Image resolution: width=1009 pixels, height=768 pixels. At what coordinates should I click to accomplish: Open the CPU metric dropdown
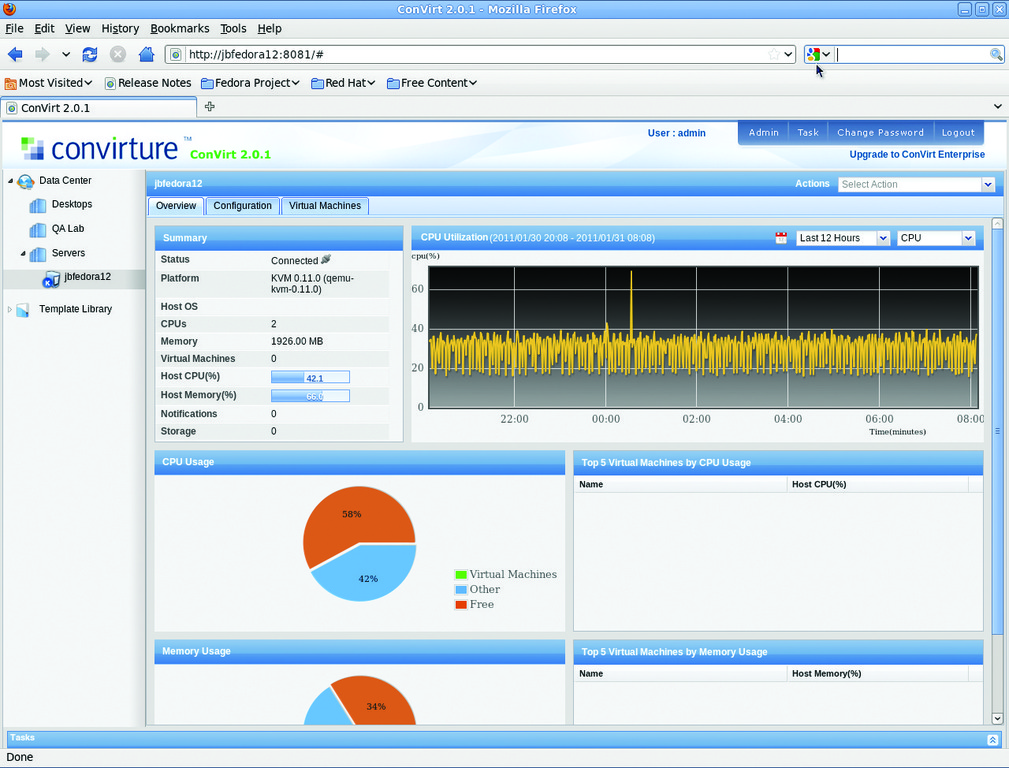[967, 238]
